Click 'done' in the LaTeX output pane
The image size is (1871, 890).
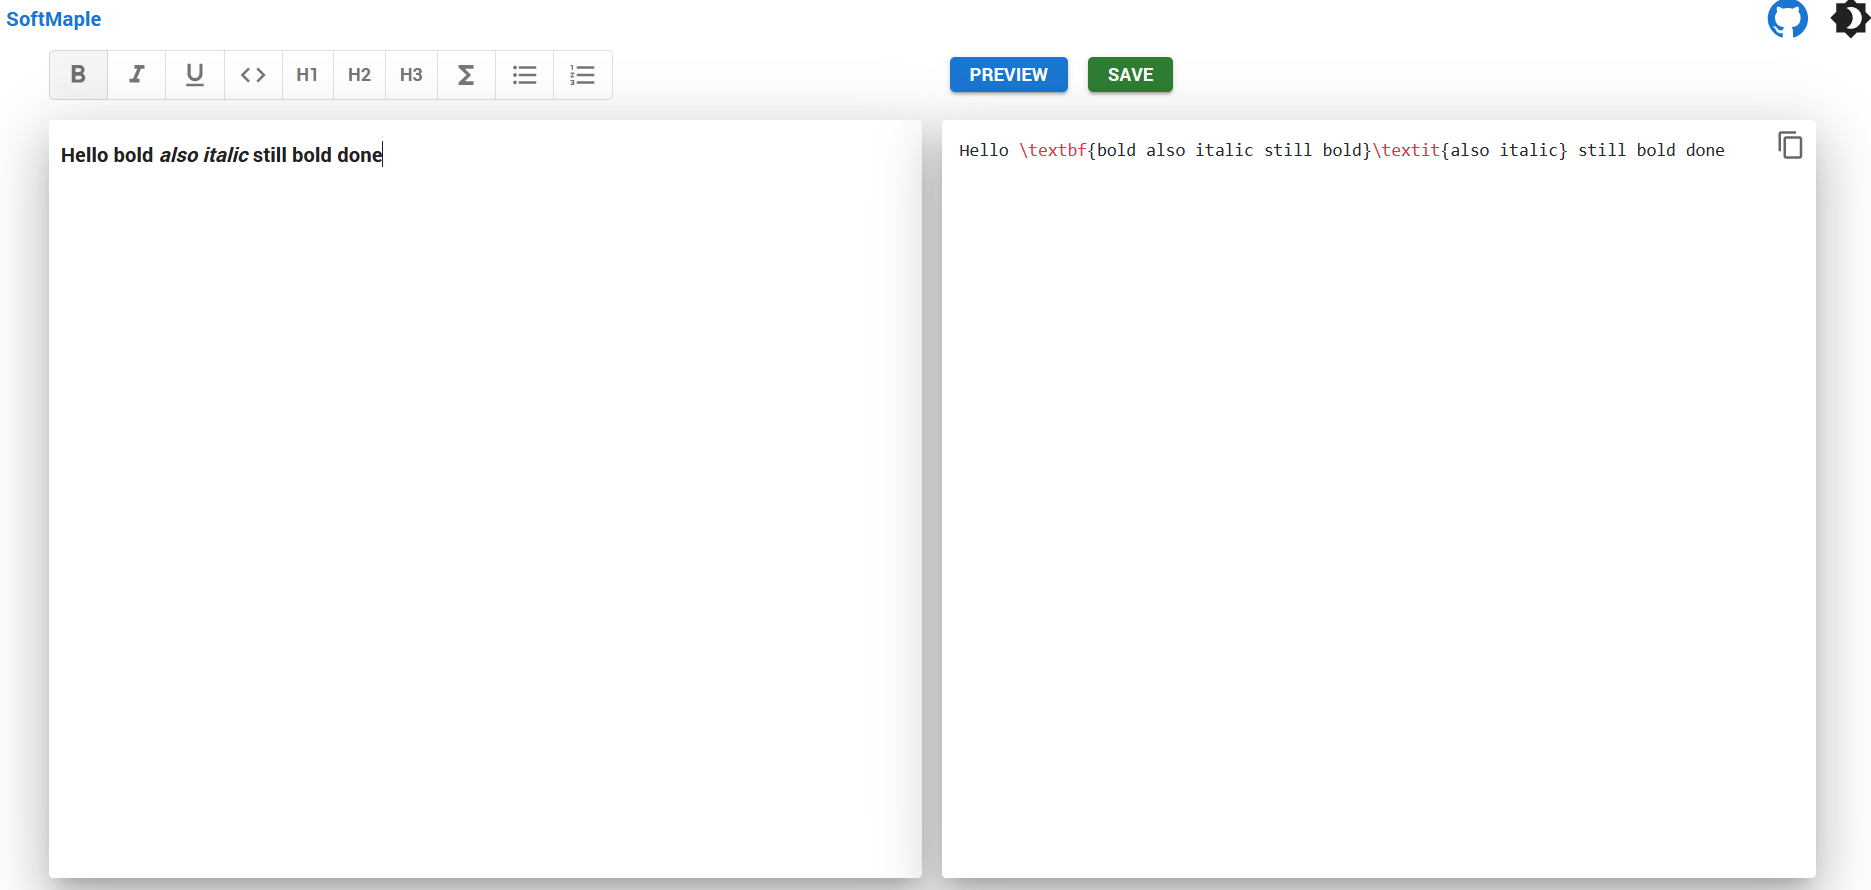1705,150
